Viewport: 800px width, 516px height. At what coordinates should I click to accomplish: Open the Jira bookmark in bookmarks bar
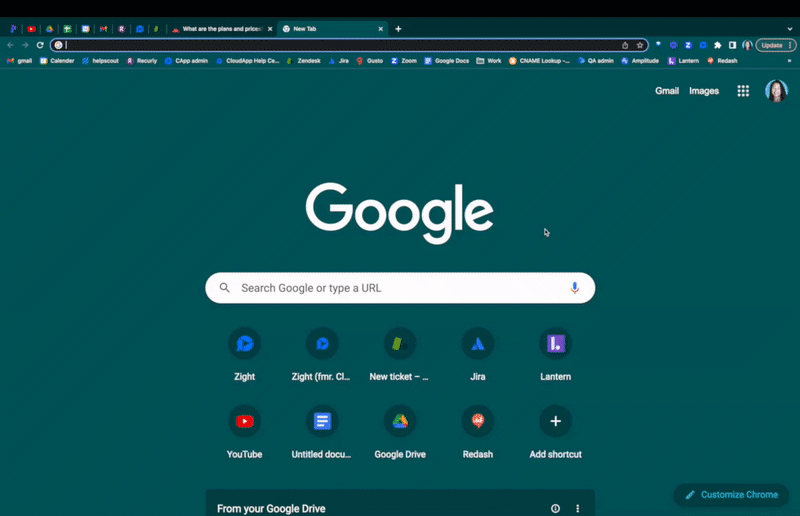(x=339, y=61)
